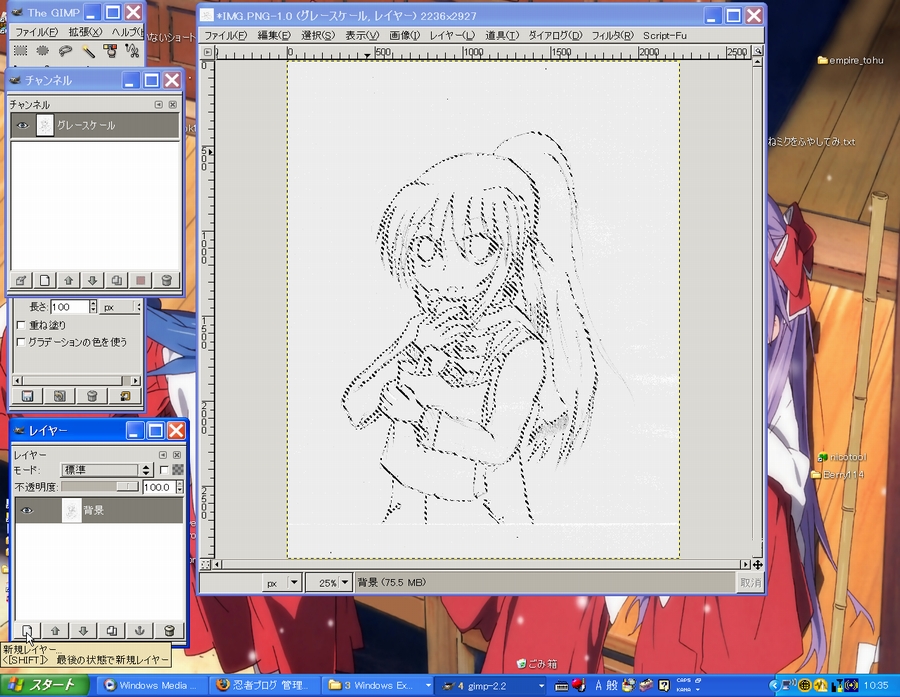
Task: Duplicate layer icon in Layers panel
Action: 111,630
